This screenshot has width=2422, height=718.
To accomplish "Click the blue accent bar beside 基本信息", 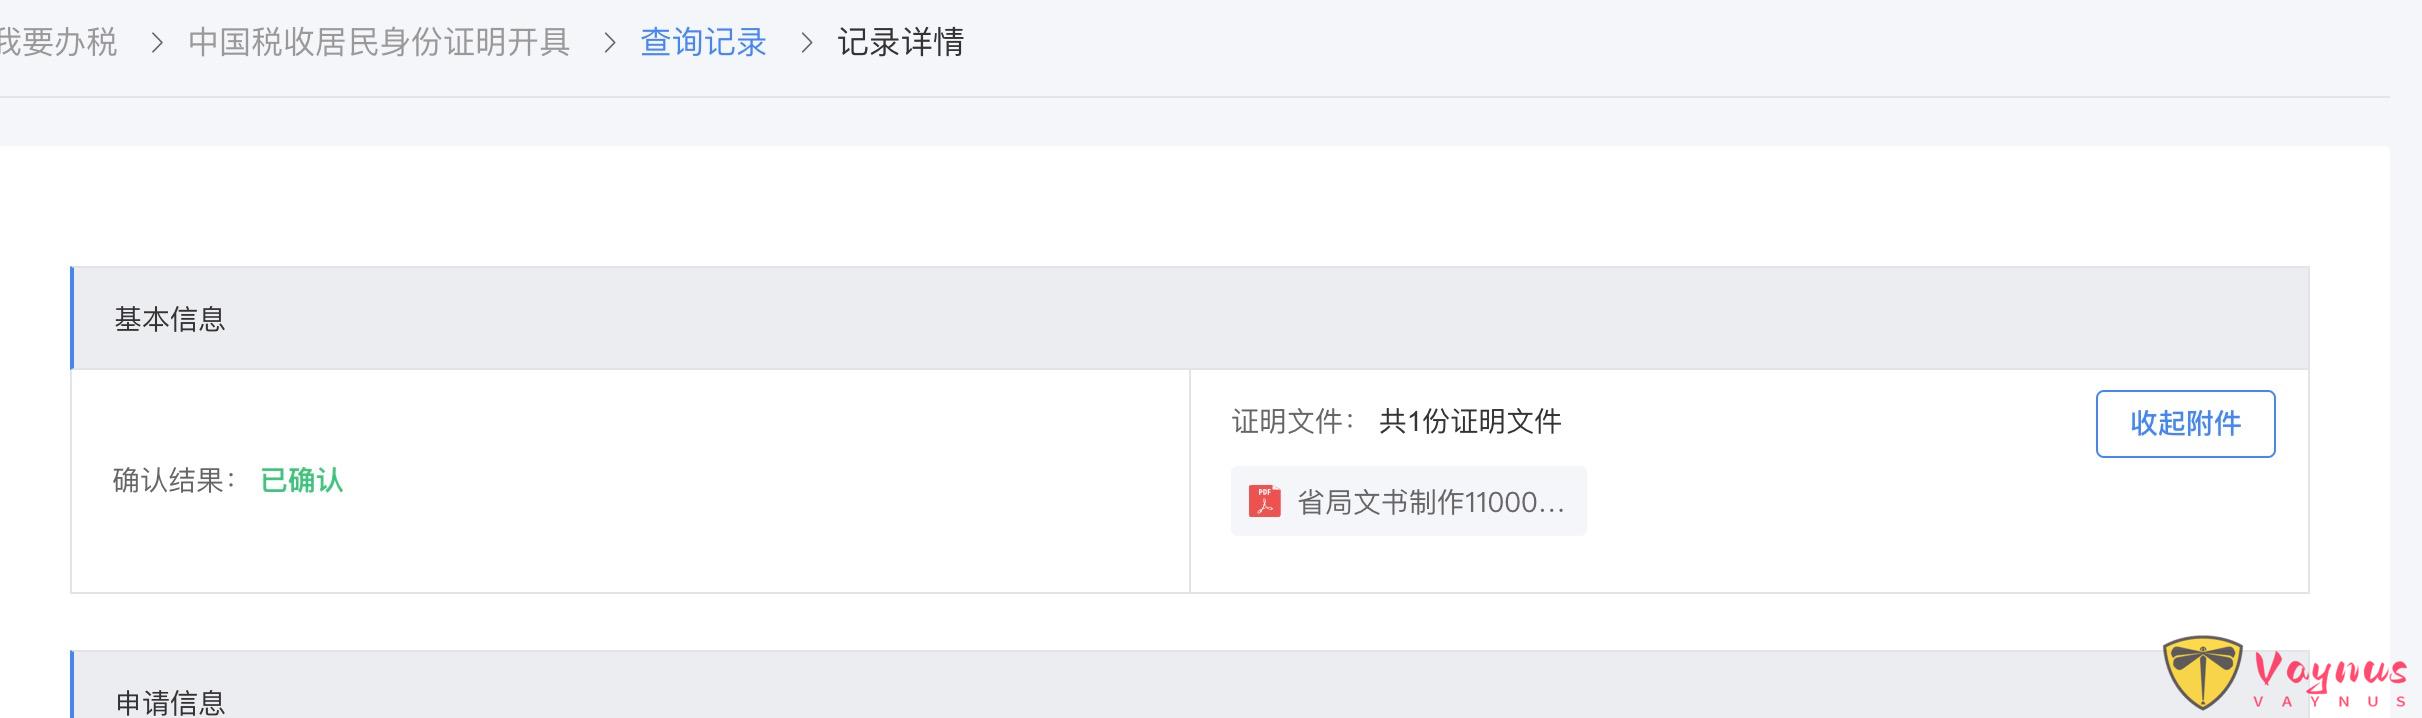I will [x=72, y=318].
